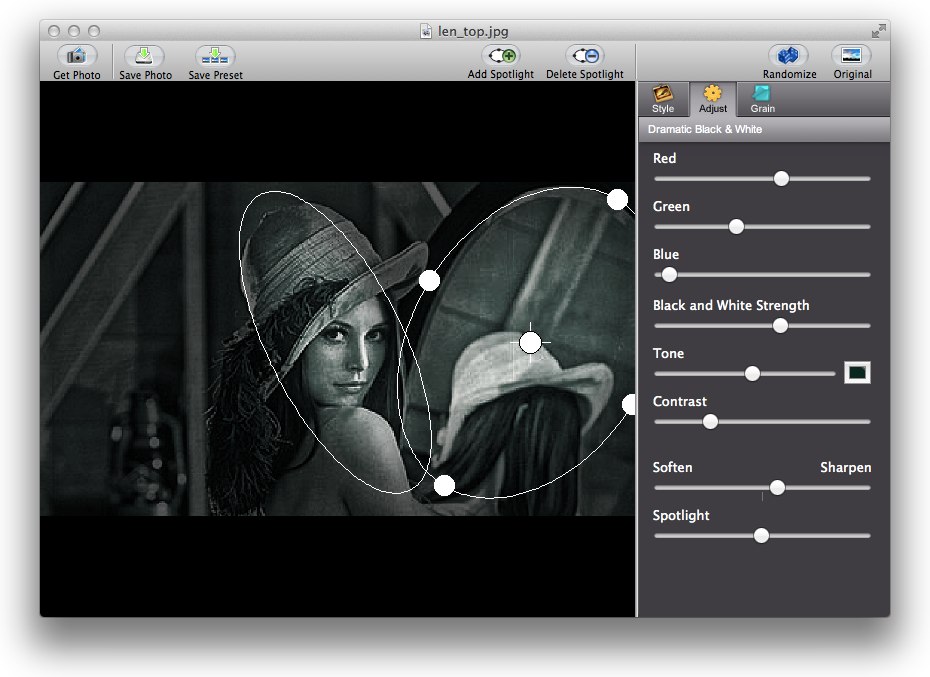Click the Green slider knob
Image resolution: width=930 pixels, height=677 pixels.
tap(736, 227)
